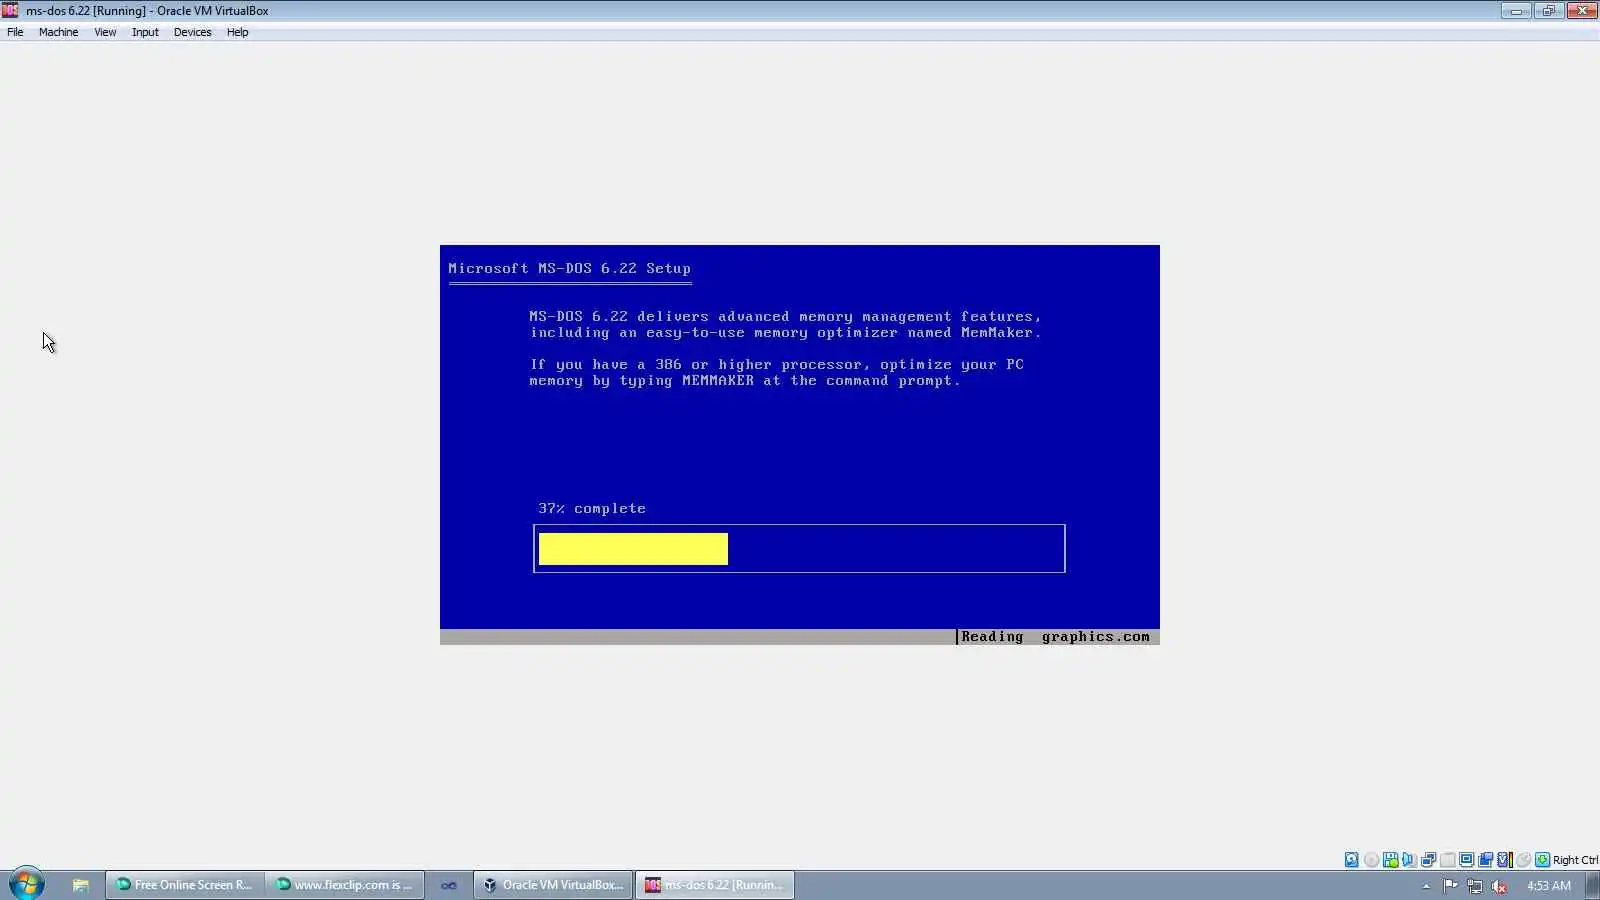Click the optical drive indicator icon
Viewport: 1600px width, 900px height.
click(x=1371, y=860)
